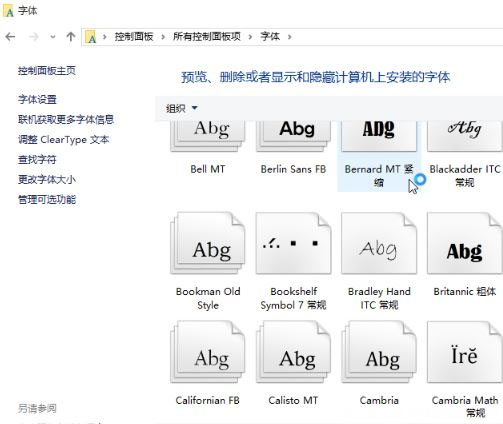Open 控制面板主页 link

click(x=47, y=71)
